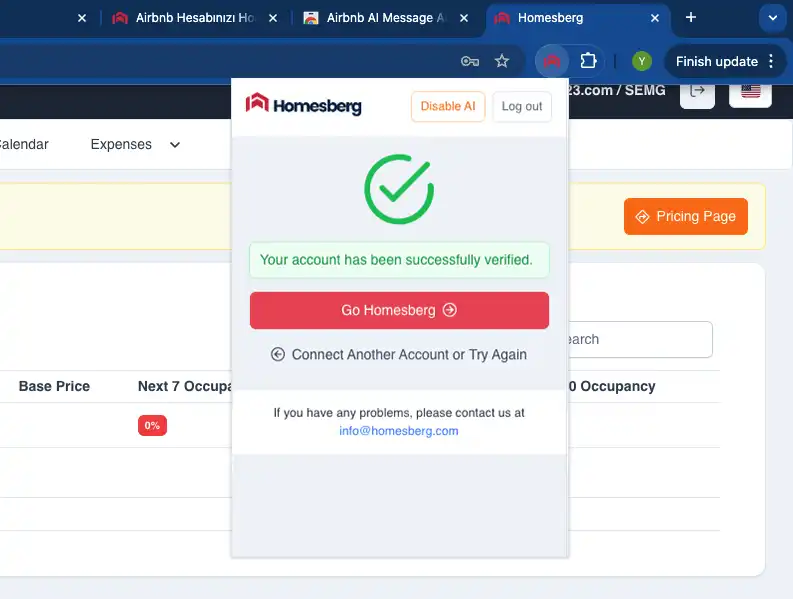Open the password manager key icon
This screenshot has height=599, width=793.
pos(470,61)
